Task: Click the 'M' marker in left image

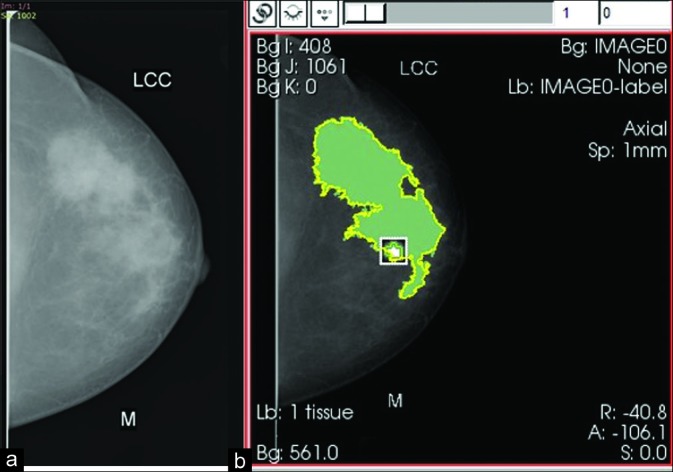Action: pos(128,419)
